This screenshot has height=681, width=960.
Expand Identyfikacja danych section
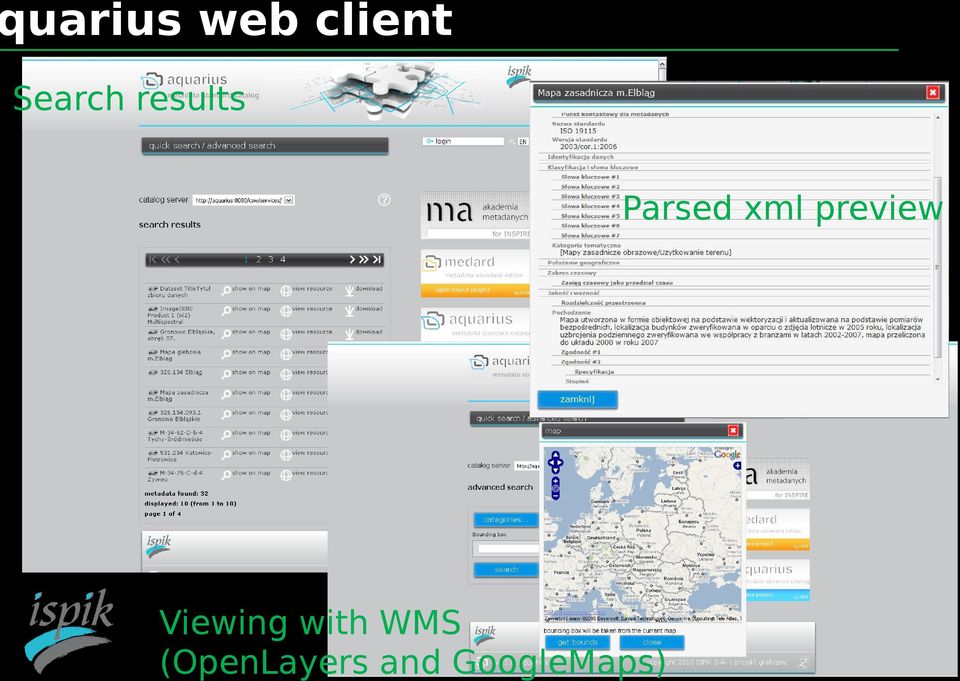[580, 157]
